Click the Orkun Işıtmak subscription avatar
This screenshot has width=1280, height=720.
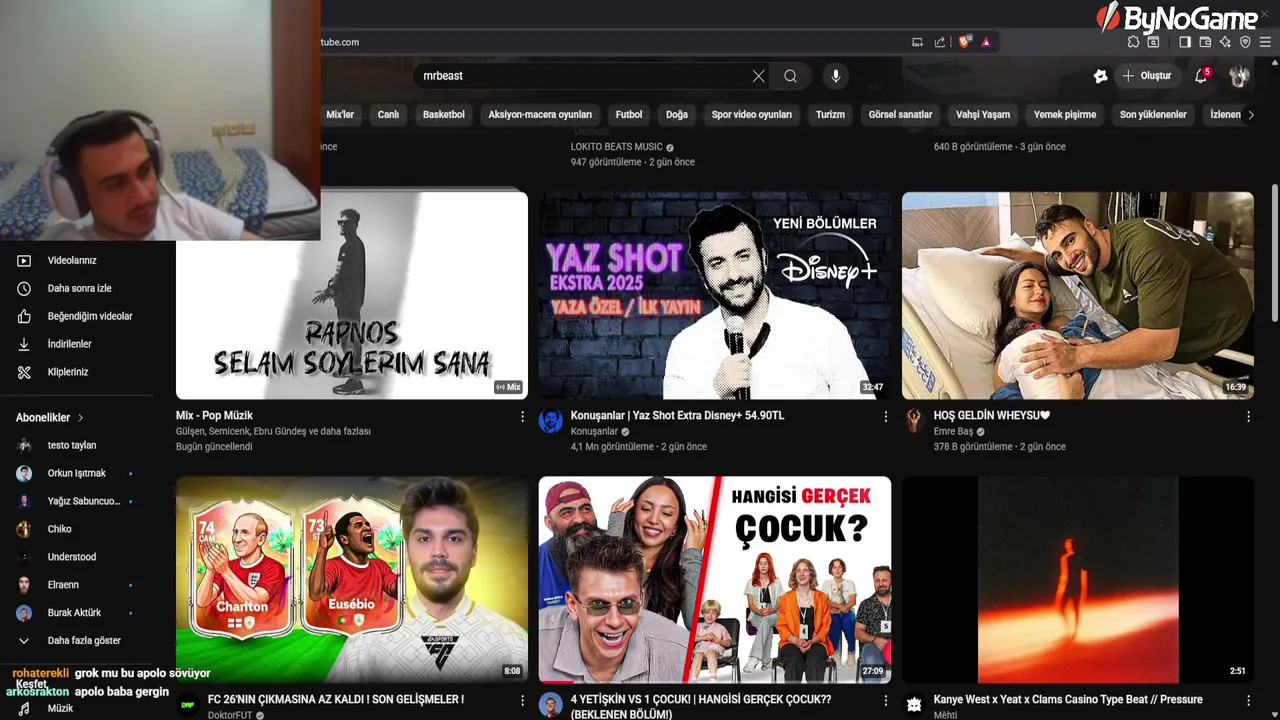click(24, 473)
